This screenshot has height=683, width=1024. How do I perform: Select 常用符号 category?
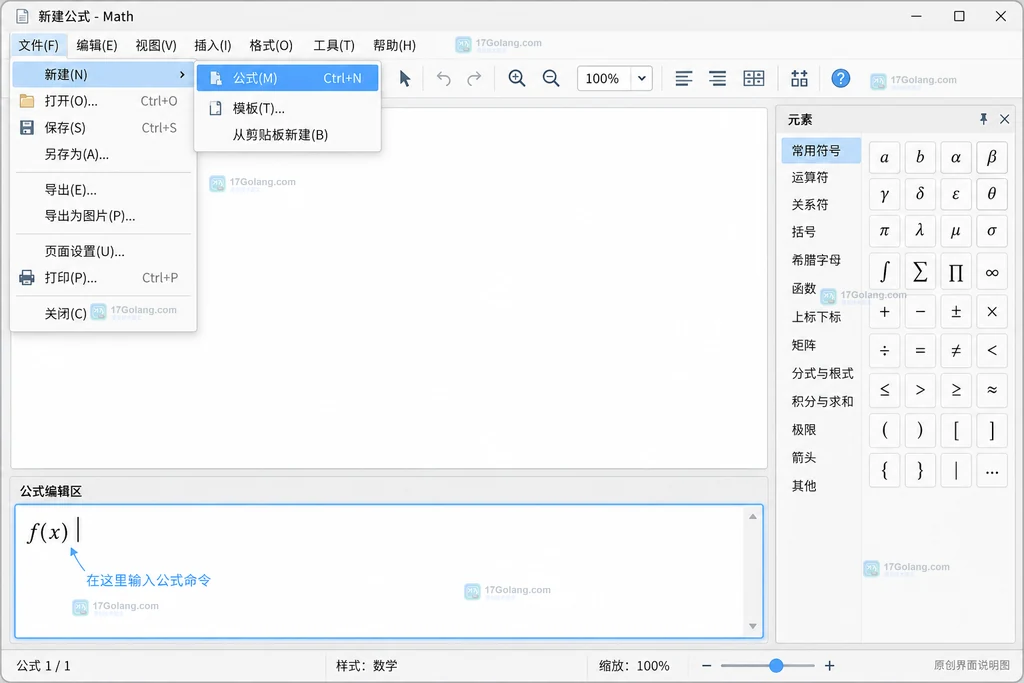pos(821,151)
